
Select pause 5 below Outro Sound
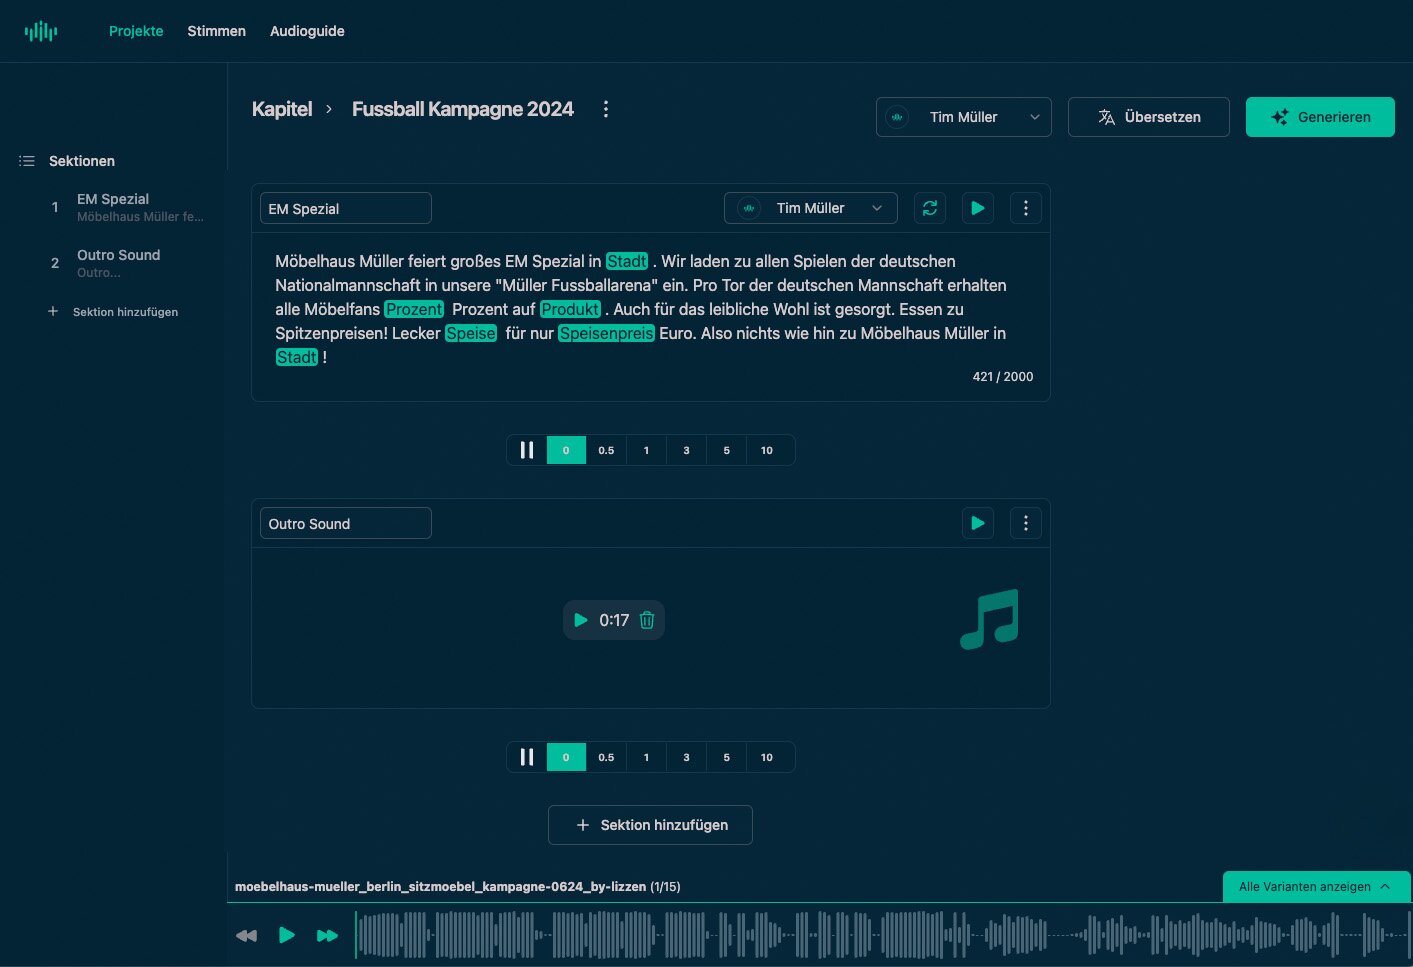point(726,757)
